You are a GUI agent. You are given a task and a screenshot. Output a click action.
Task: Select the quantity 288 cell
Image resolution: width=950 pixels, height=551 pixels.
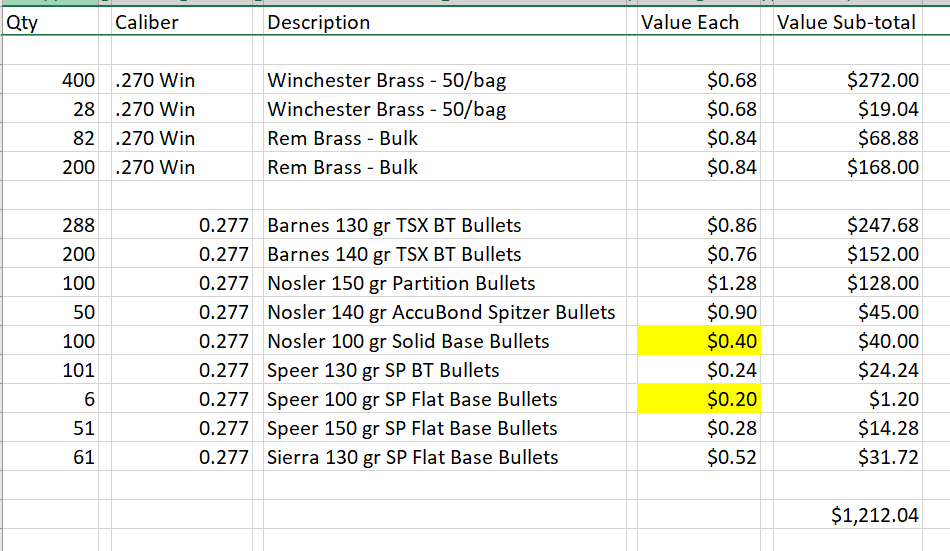coord(55,226)
